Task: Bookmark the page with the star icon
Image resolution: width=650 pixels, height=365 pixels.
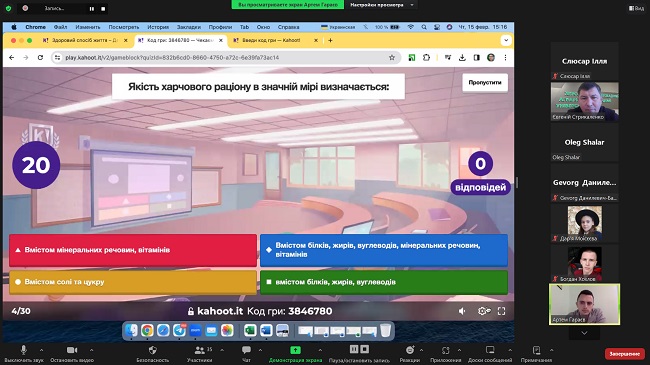Action: [392, 58]
